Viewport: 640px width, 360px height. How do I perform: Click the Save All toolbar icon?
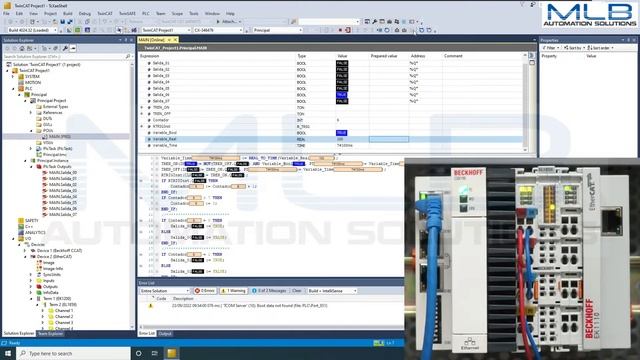click(70, 22)
